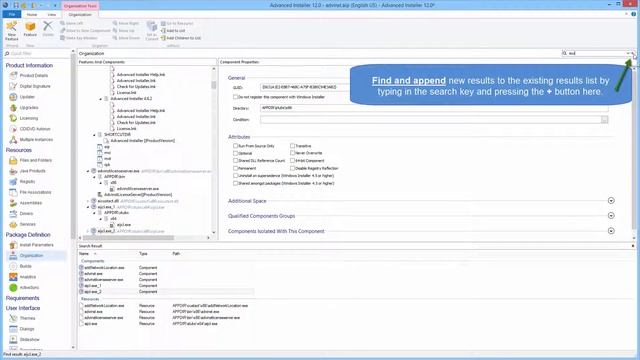Click the search input field at top right
Image resolution: width=640 pixels, height=360 pixels.
click(595, 53)
